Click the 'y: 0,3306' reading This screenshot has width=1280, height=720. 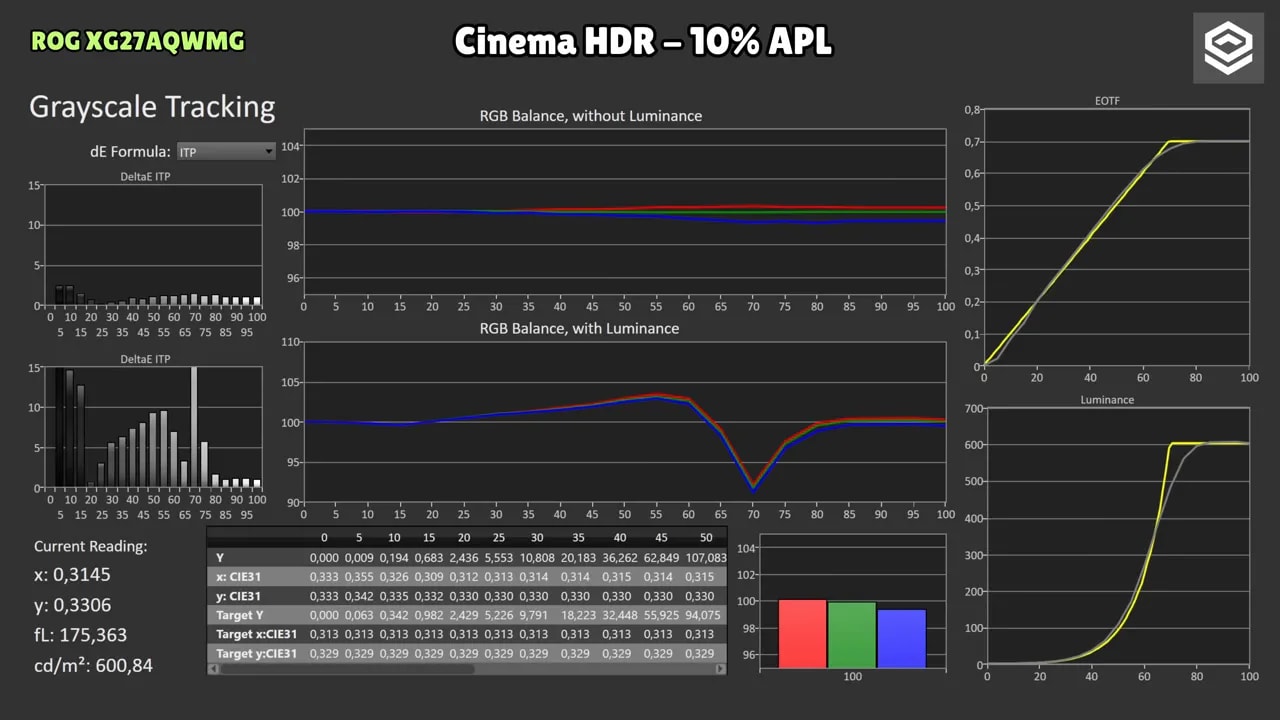coord(72,605)
